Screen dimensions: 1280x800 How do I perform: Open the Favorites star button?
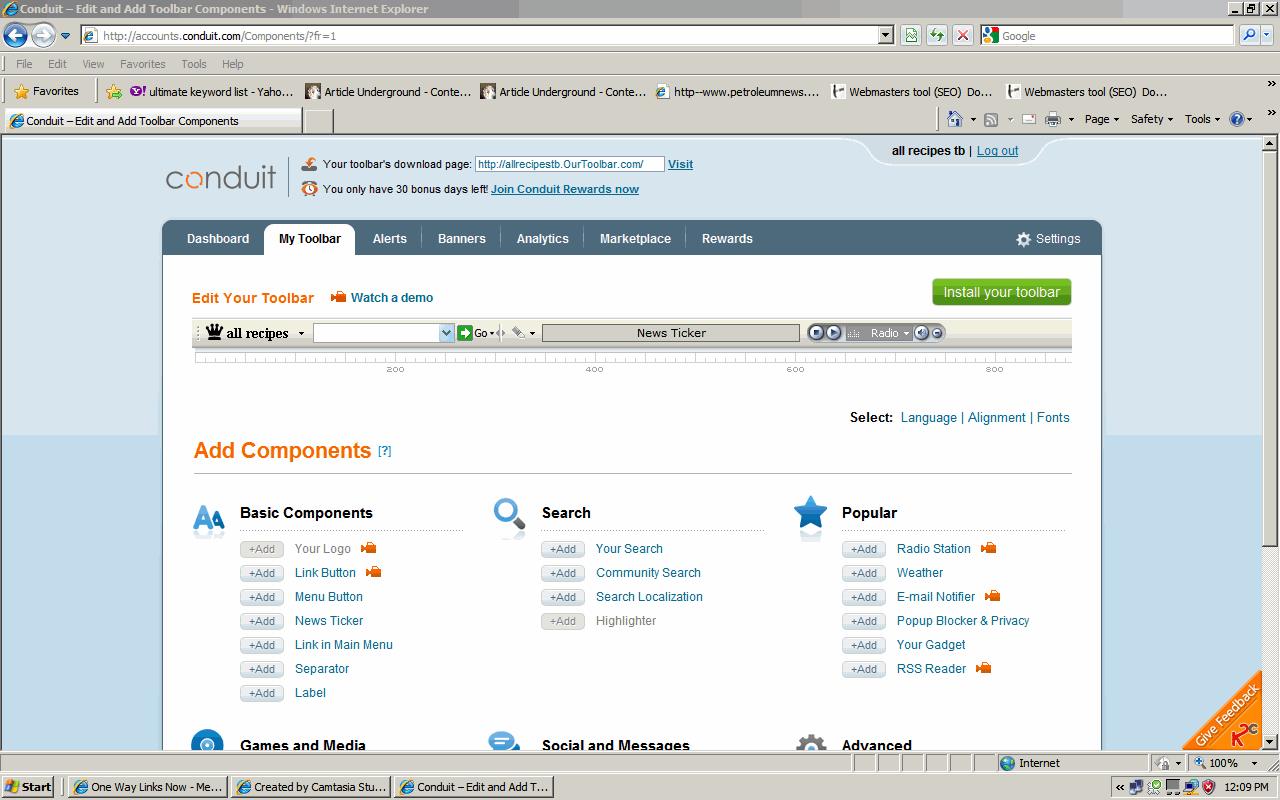46,91
